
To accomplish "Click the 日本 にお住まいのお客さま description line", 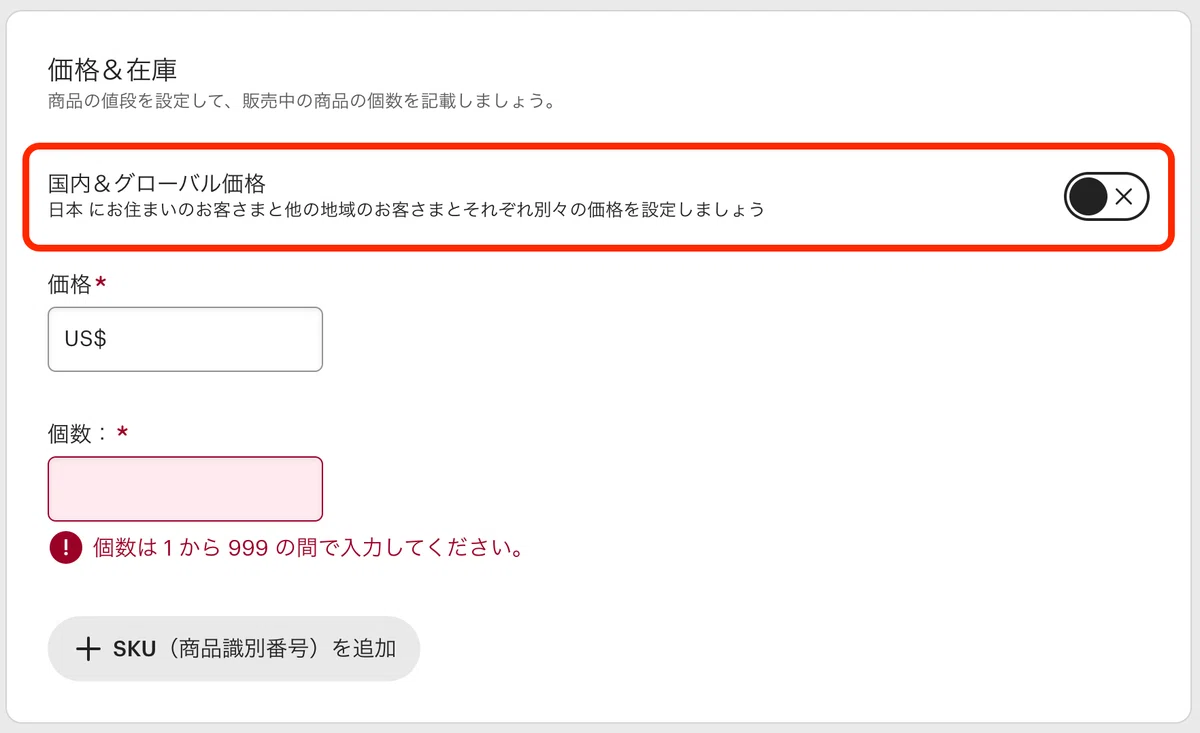I will pos(407,210).
